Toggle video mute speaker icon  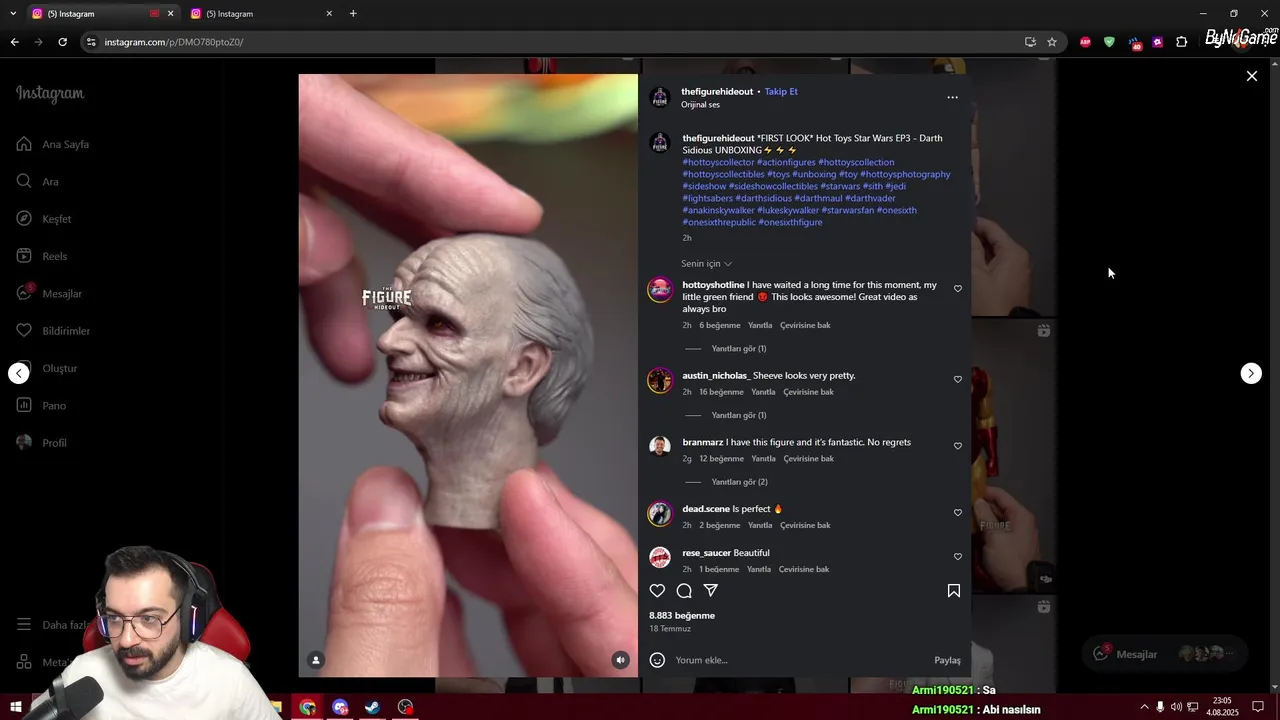coord(621,660)
